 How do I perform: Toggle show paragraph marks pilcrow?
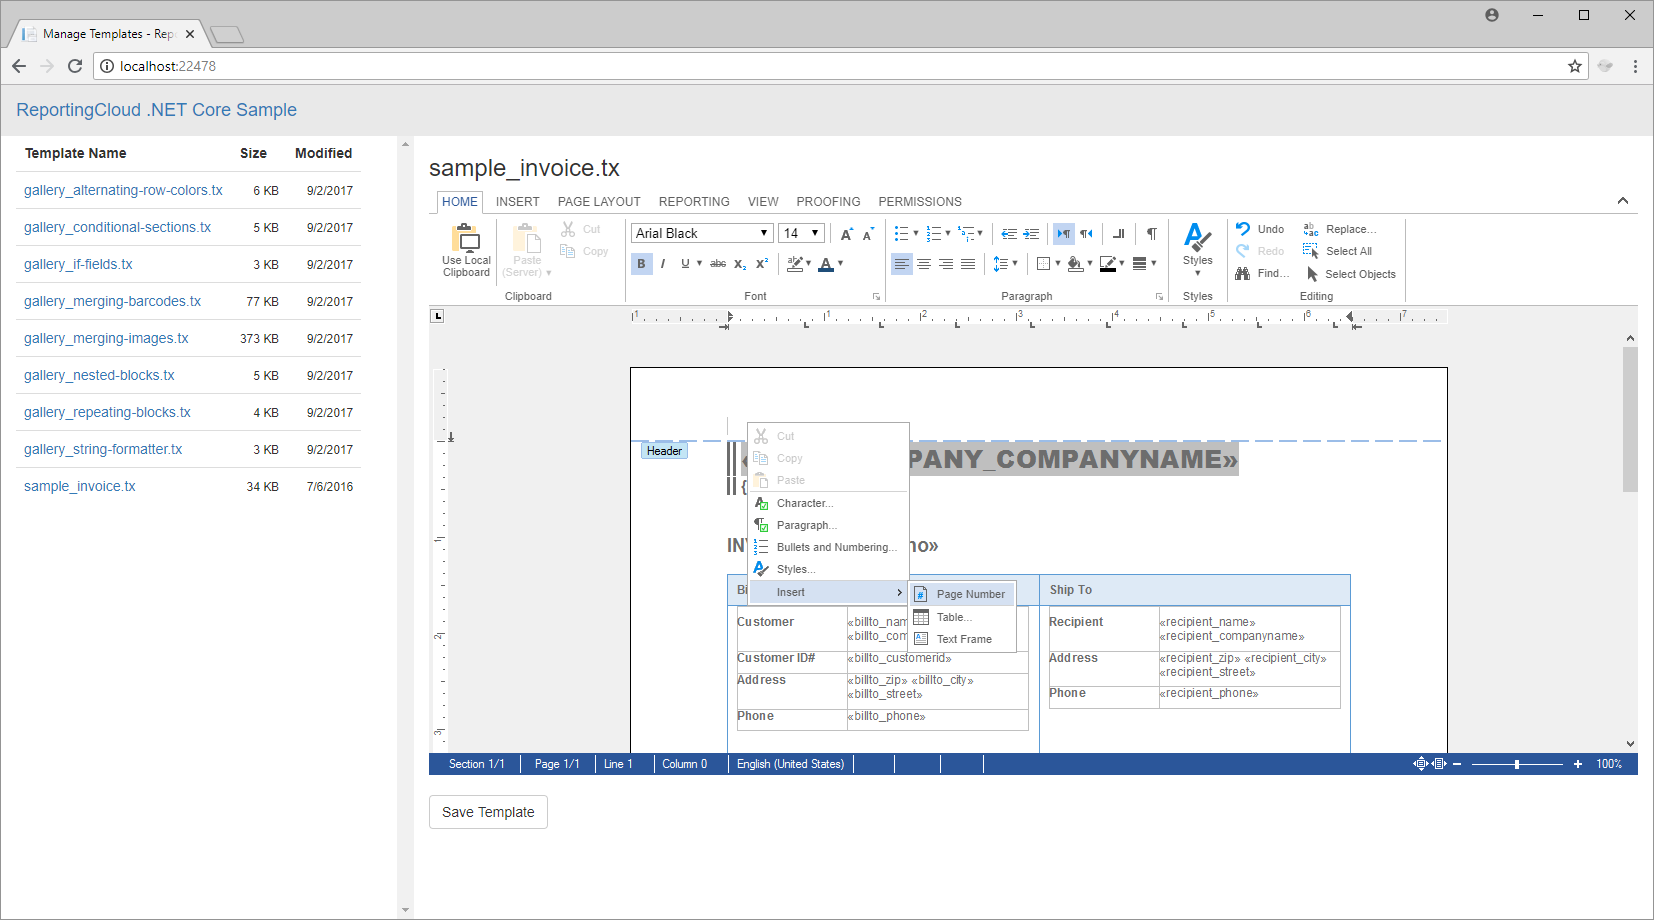[1152, 234]
